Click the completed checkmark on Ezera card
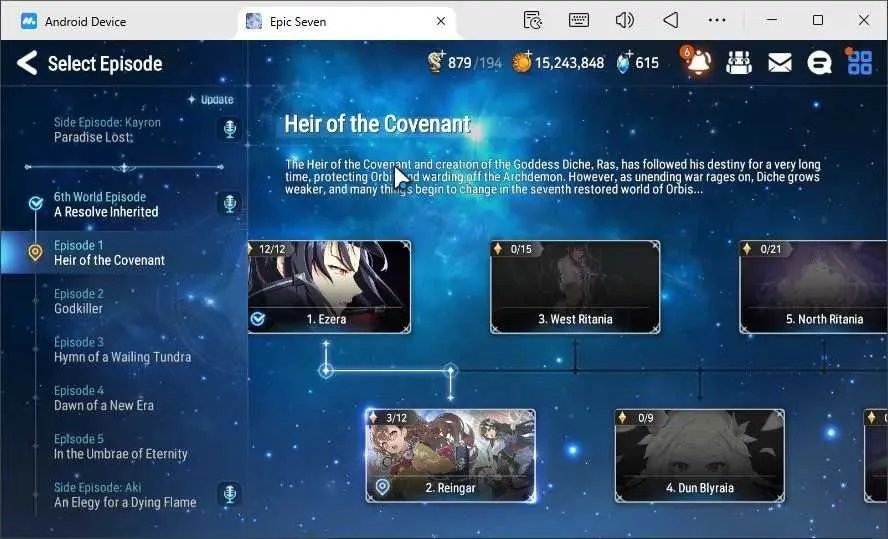Image resolution: width=888 pixels, height=539 pixels. pos(258,319)
